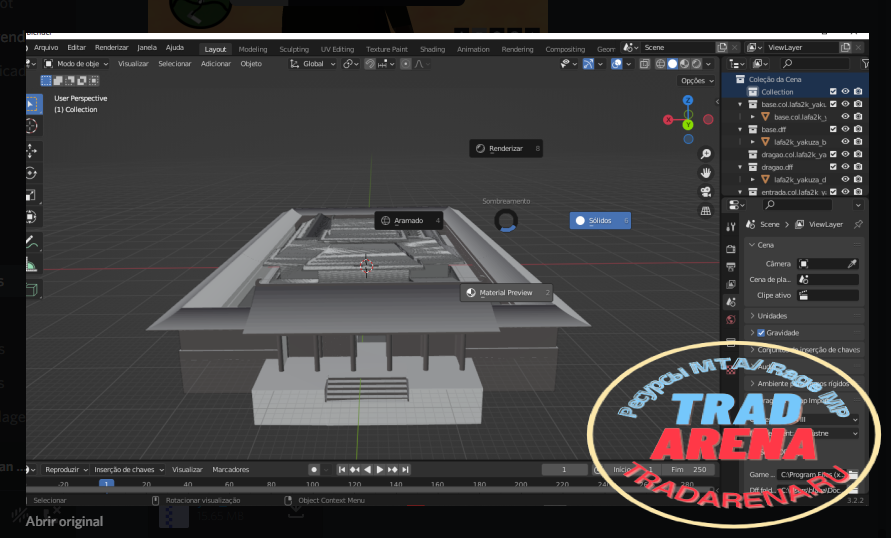Uncheck the base.dff collection checkbox
Screen dimensions: 891x538
[833, 130]
